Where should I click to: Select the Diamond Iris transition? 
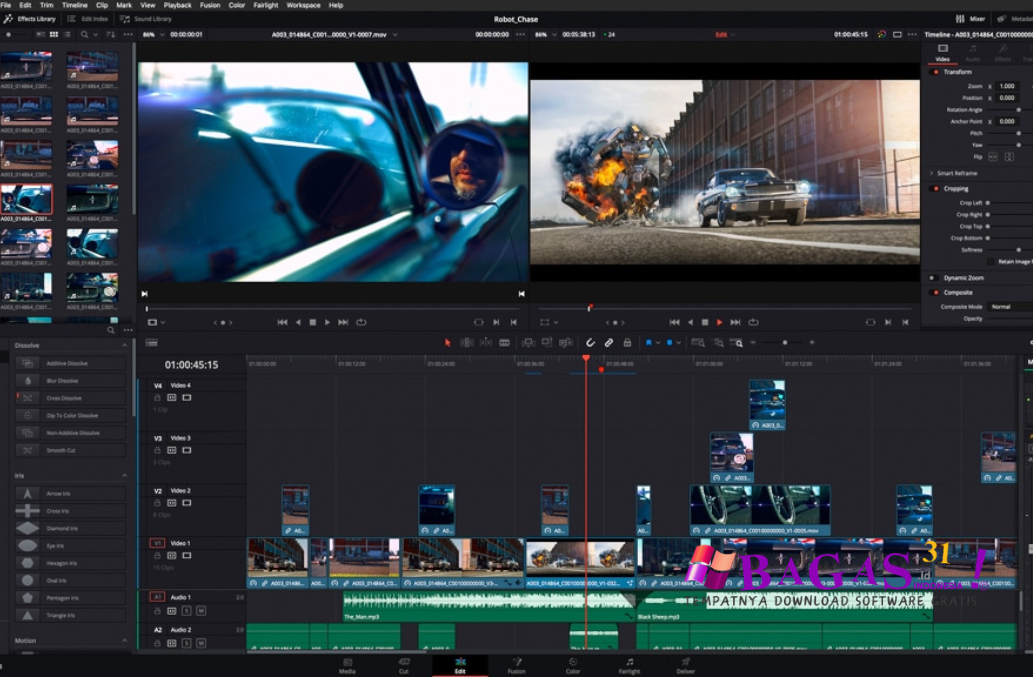pos(70,528)
